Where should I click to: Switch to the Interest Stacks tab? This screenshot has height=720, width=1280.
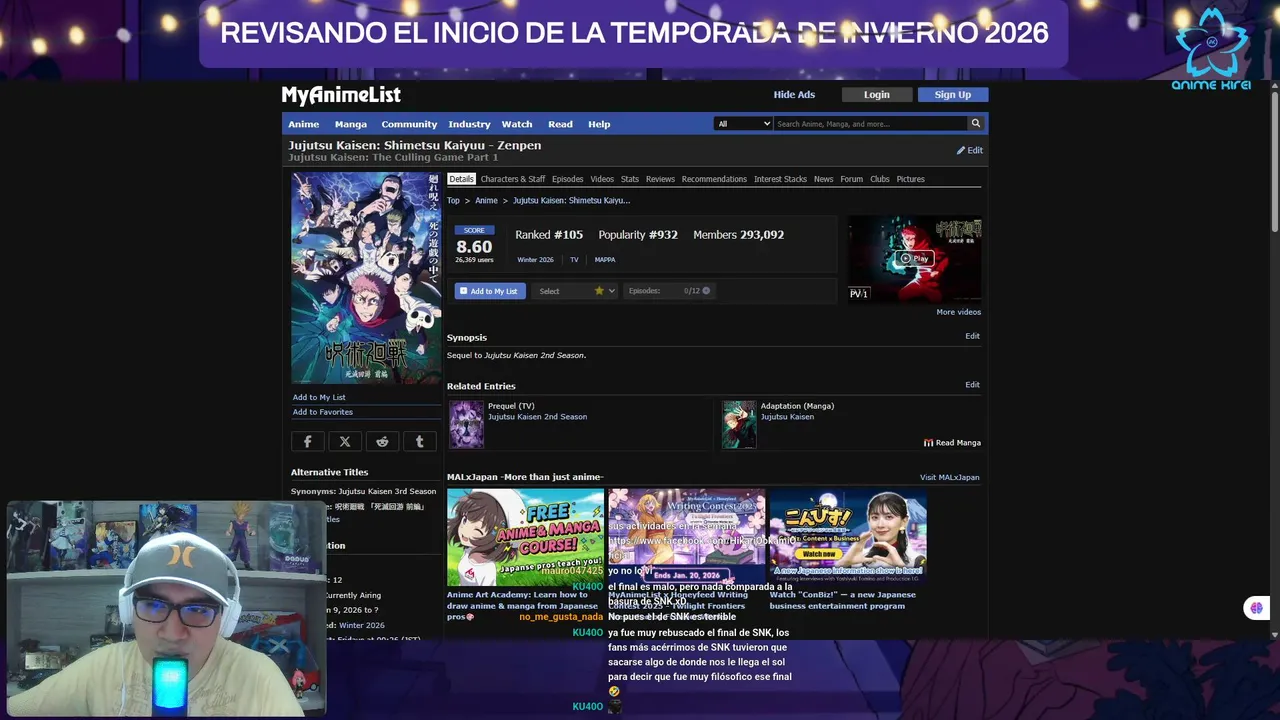(x=780, y=179)
